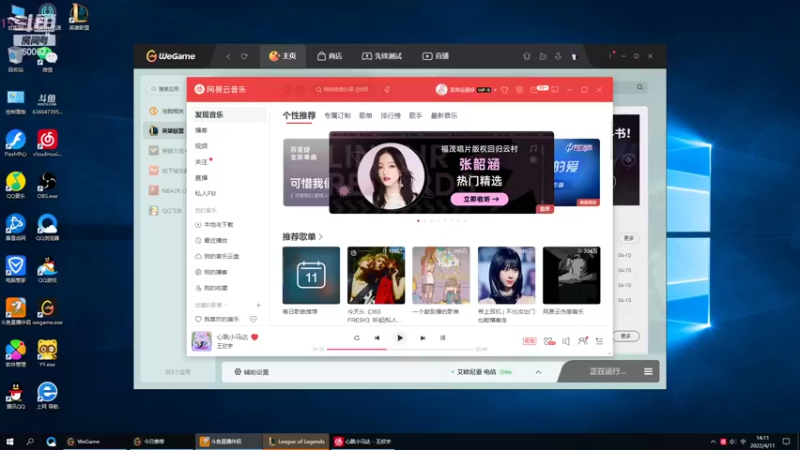Open League of Legends in the taskbar
This screenshot has width=800, height=450.
(x=296, y=442)
